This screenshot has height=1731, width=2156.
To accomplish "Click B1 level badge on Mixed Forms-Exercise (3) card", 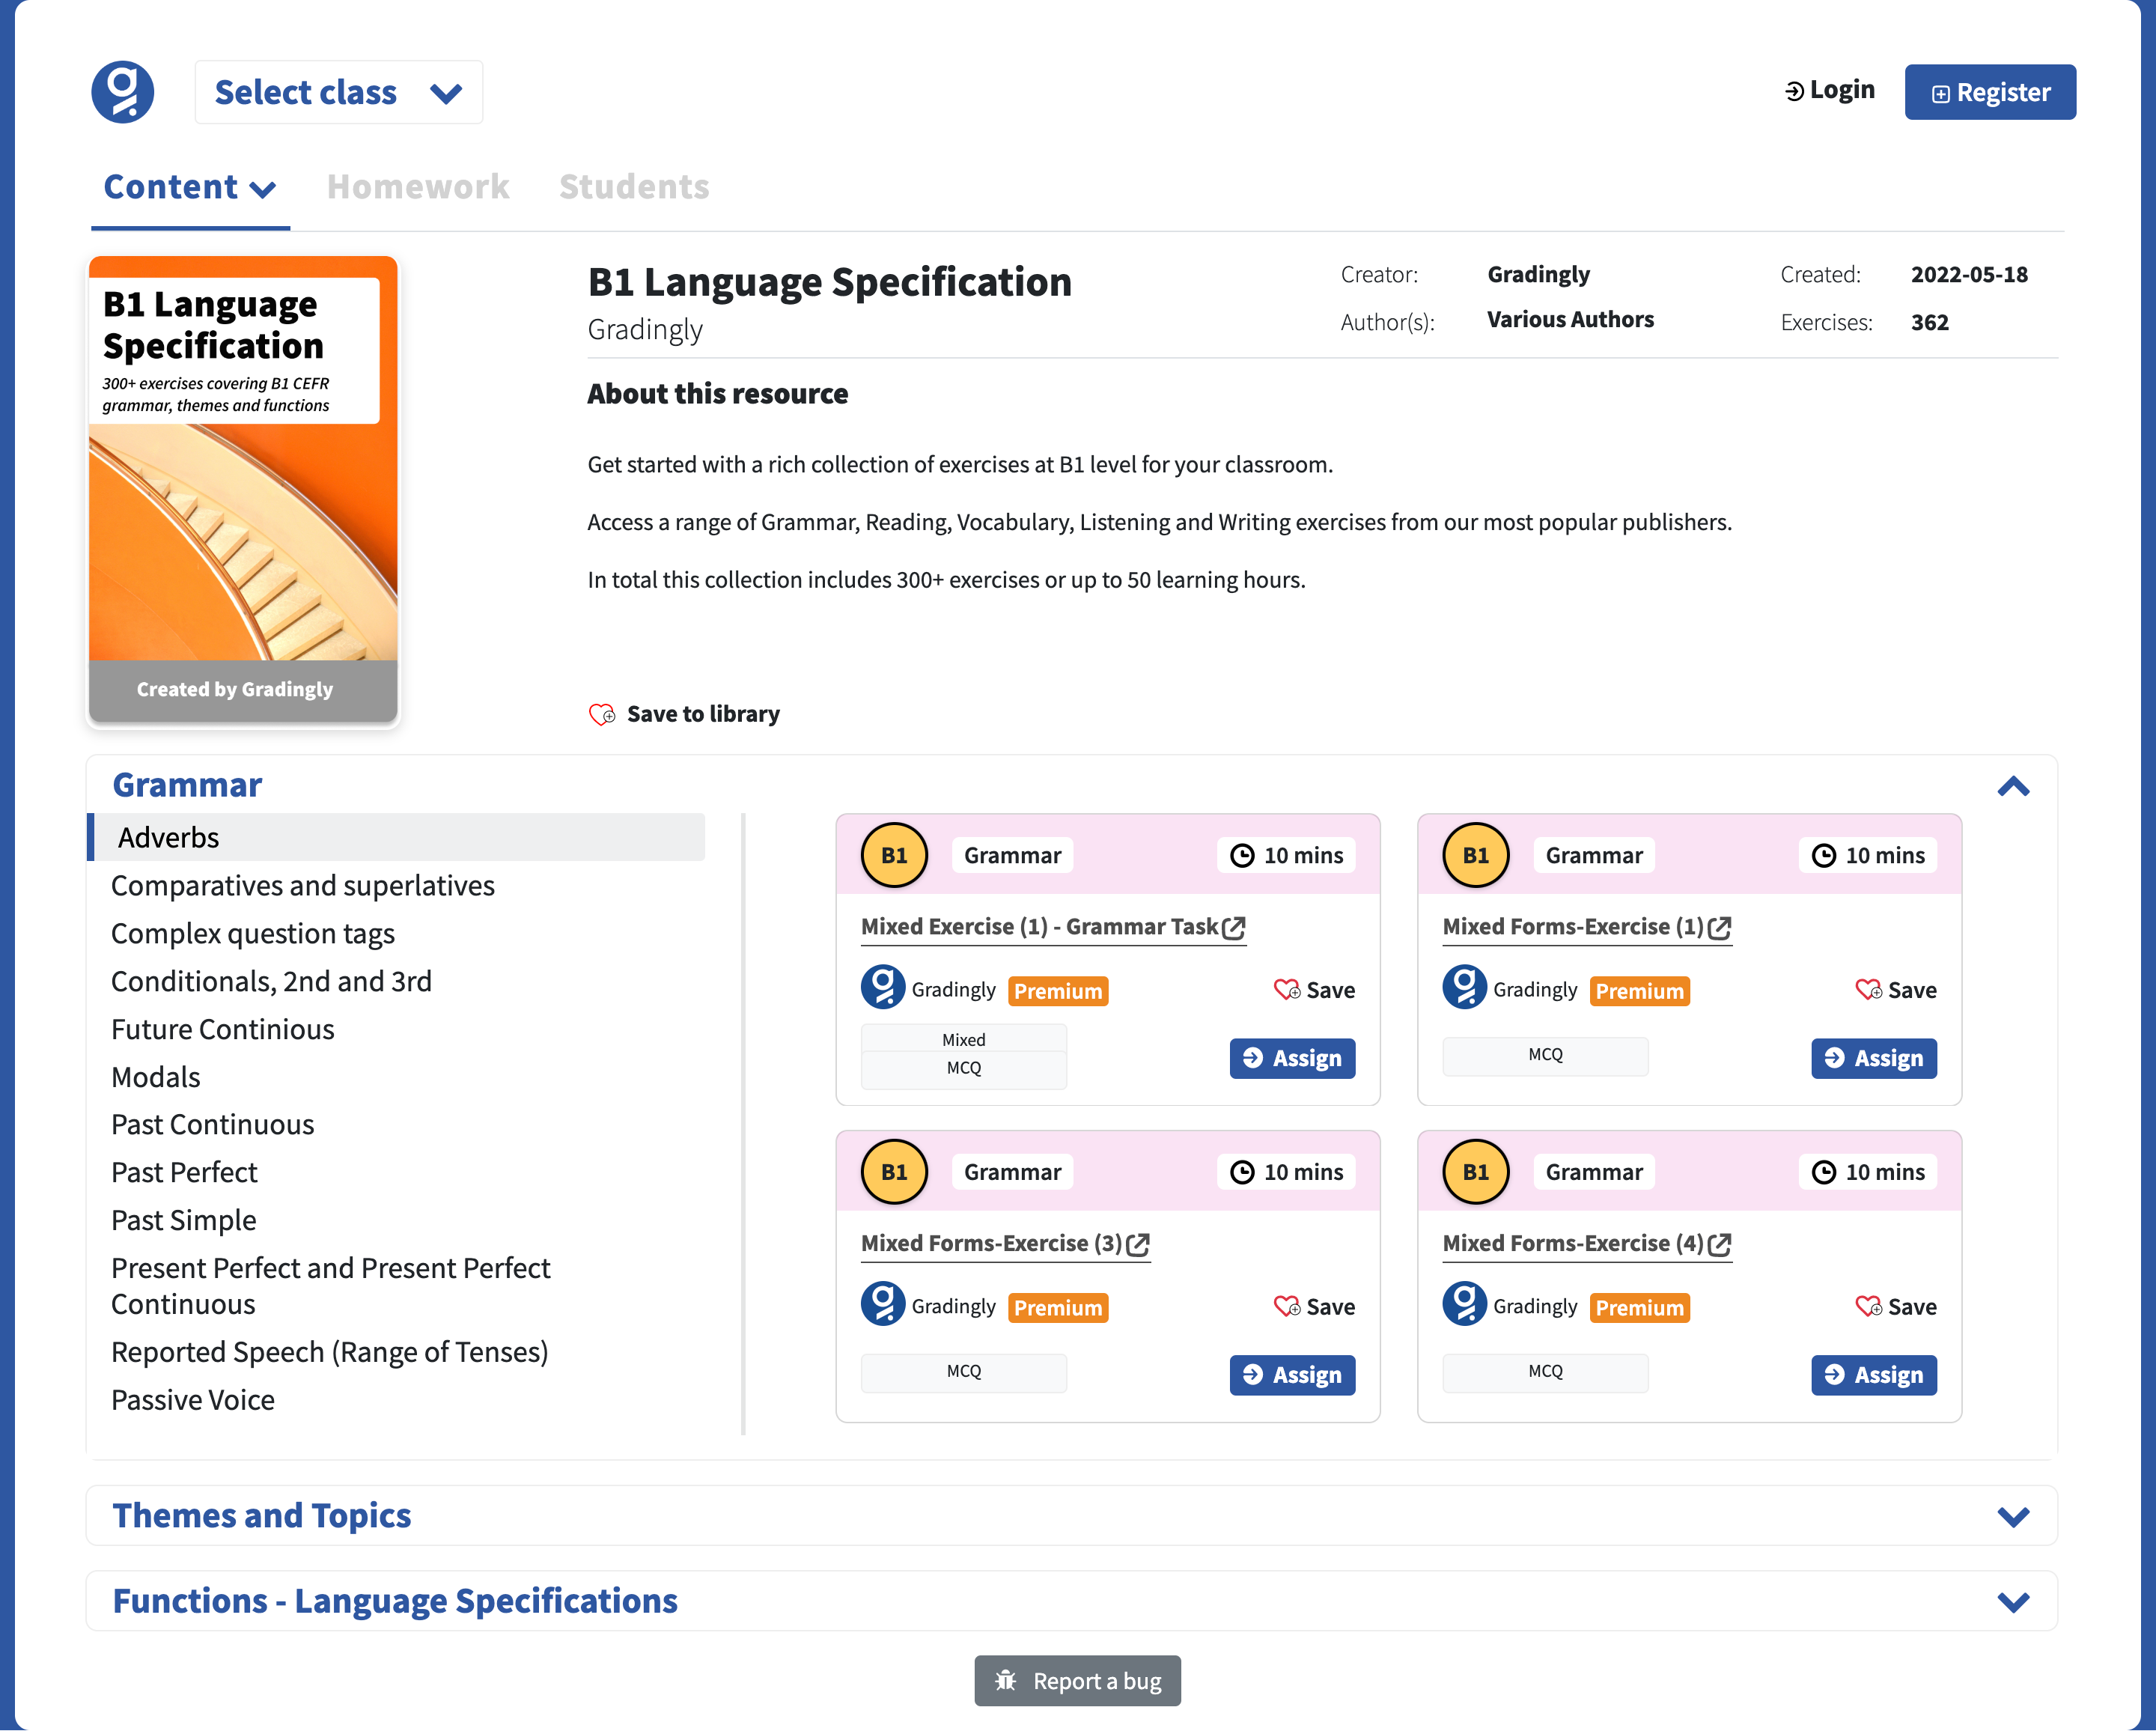I will [894, 1172].
